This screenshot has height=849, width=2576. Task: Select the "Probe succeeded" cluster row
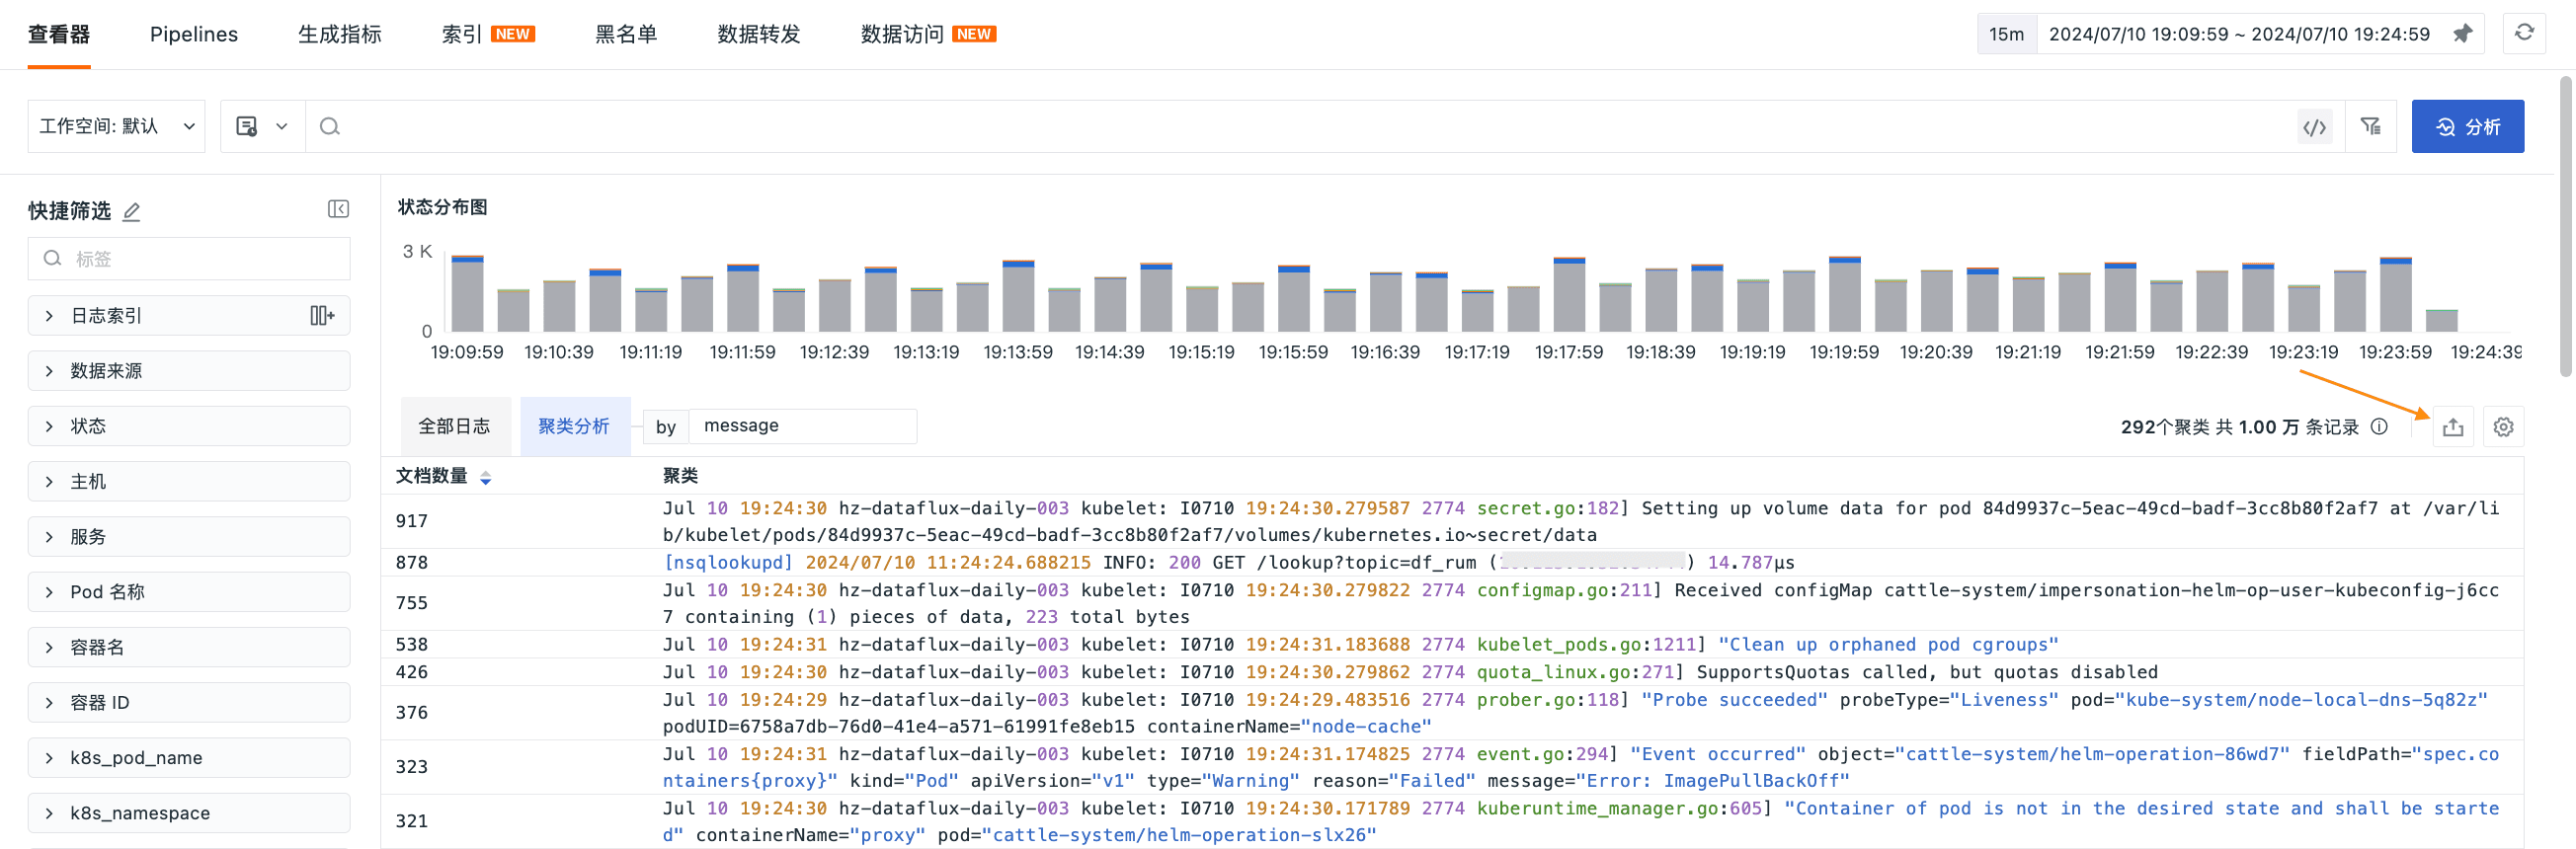point(1451,713)
